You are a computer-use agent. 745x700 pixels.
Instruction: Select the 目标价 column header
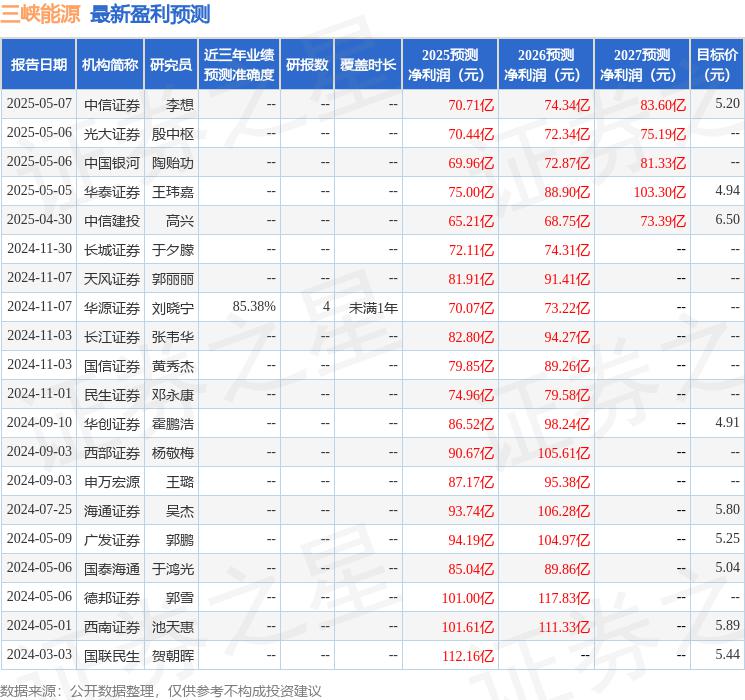click(x=717, y=65)
